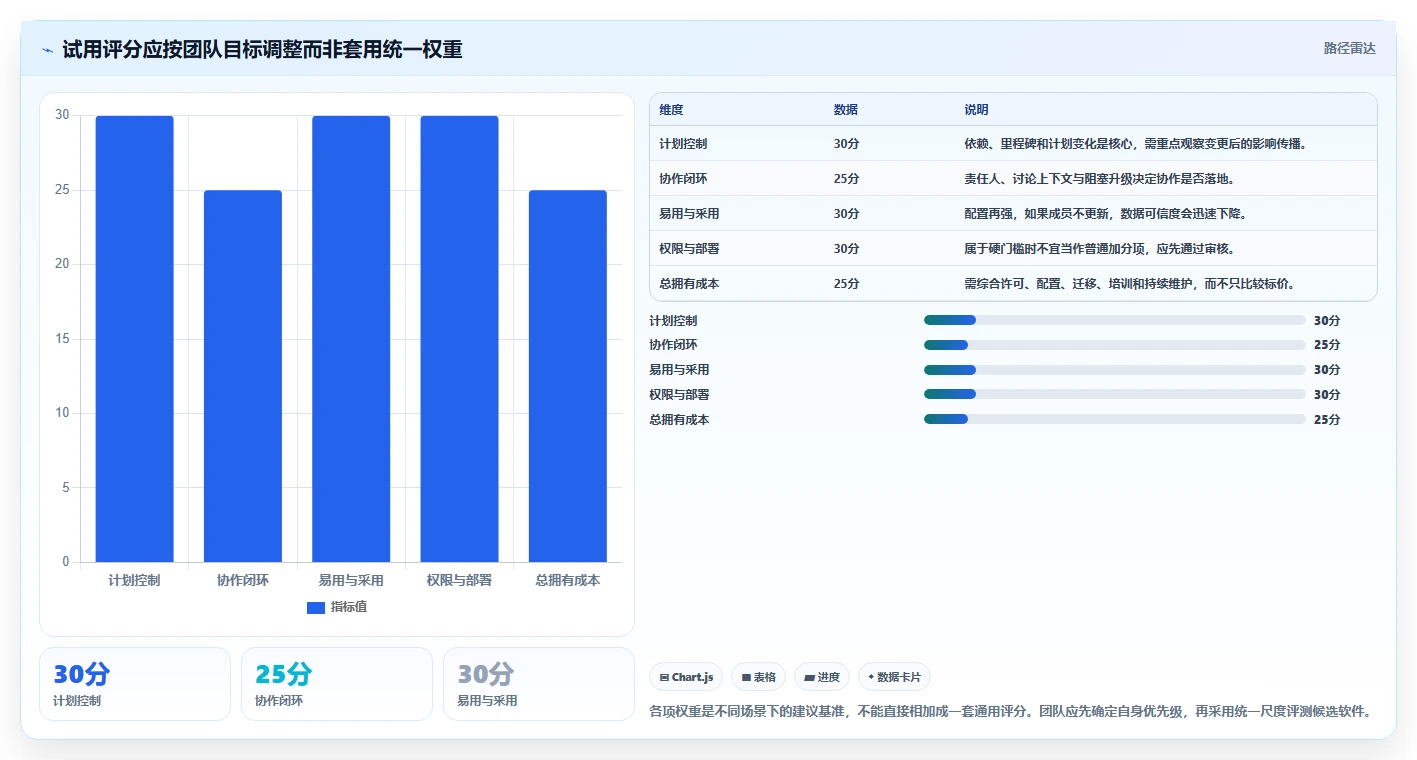Select the 易用与采用 bar in the chart

351,339
